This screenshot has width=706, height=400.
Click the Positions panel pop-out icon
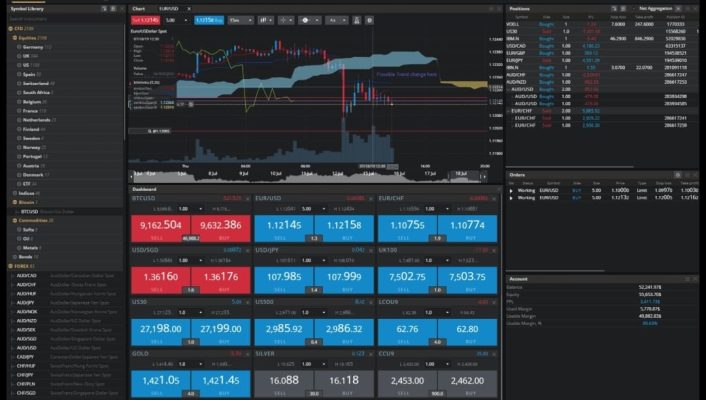pos(614,9)
